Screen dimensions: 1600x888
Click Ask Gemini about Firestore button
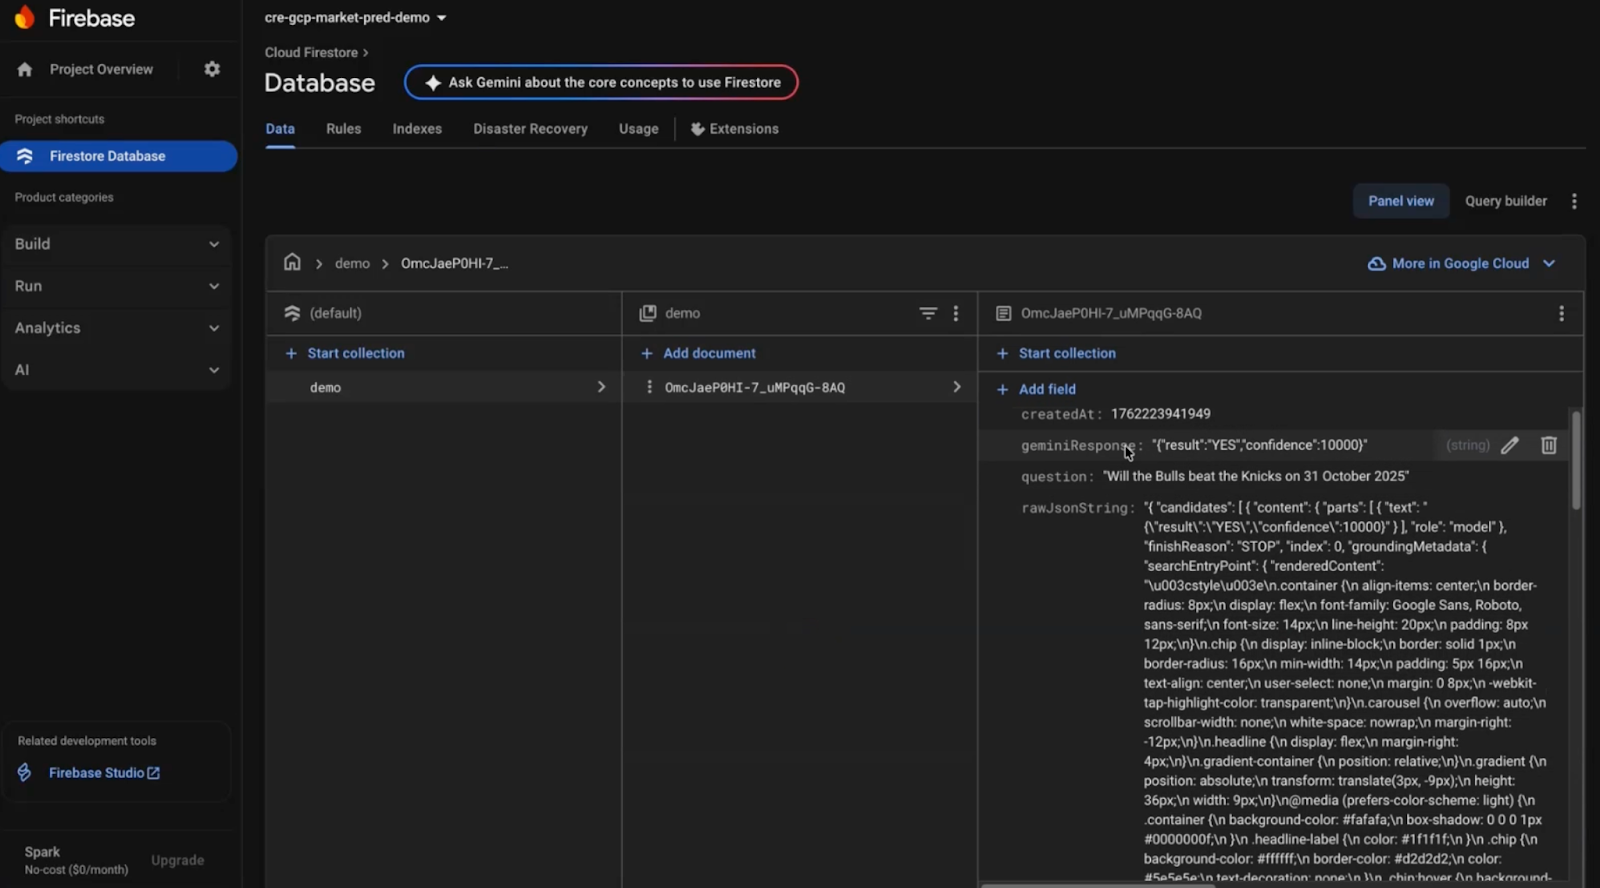601,82
